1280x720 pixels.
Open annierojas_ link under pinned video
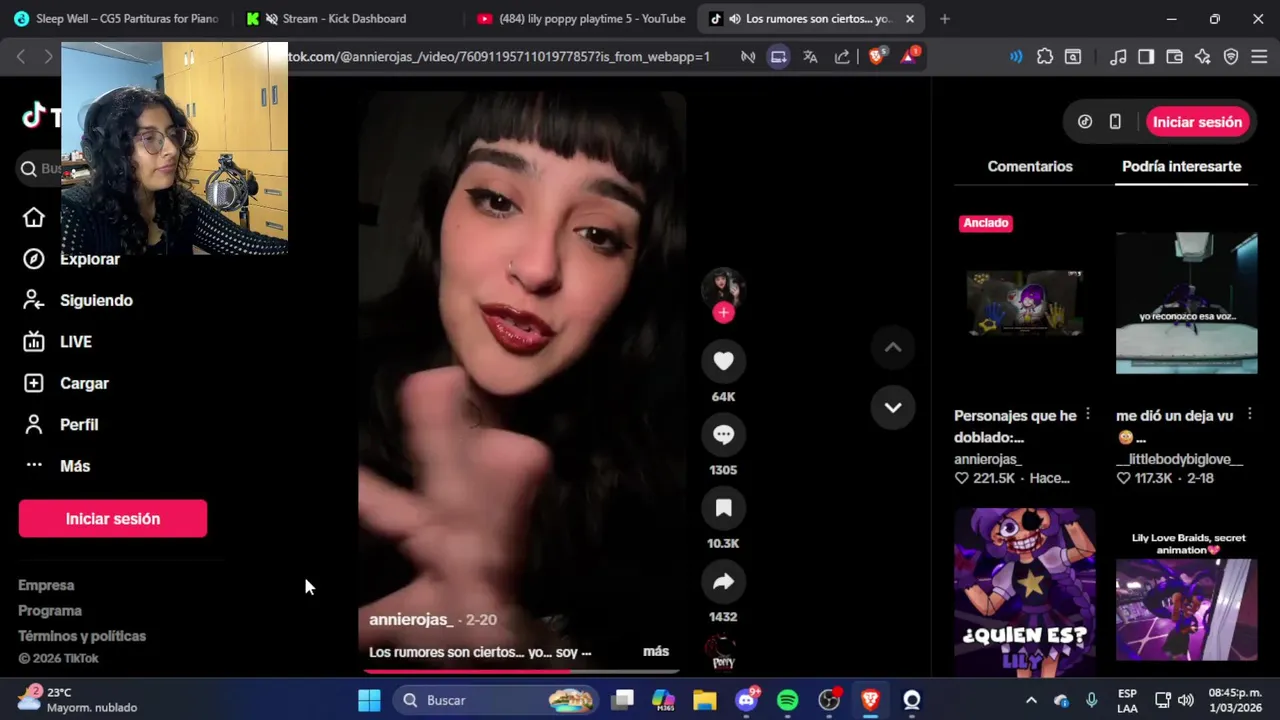988,459
